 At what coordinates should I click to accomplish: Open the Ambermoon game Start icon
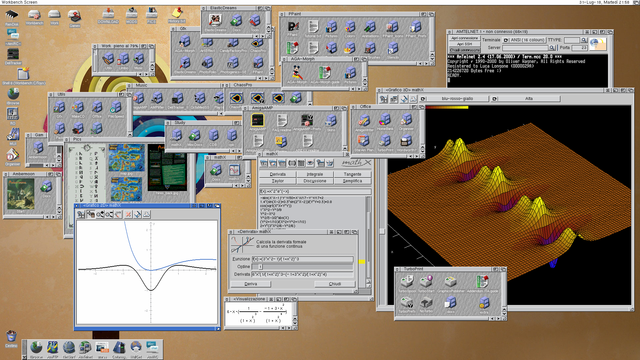tap(20, 193)
